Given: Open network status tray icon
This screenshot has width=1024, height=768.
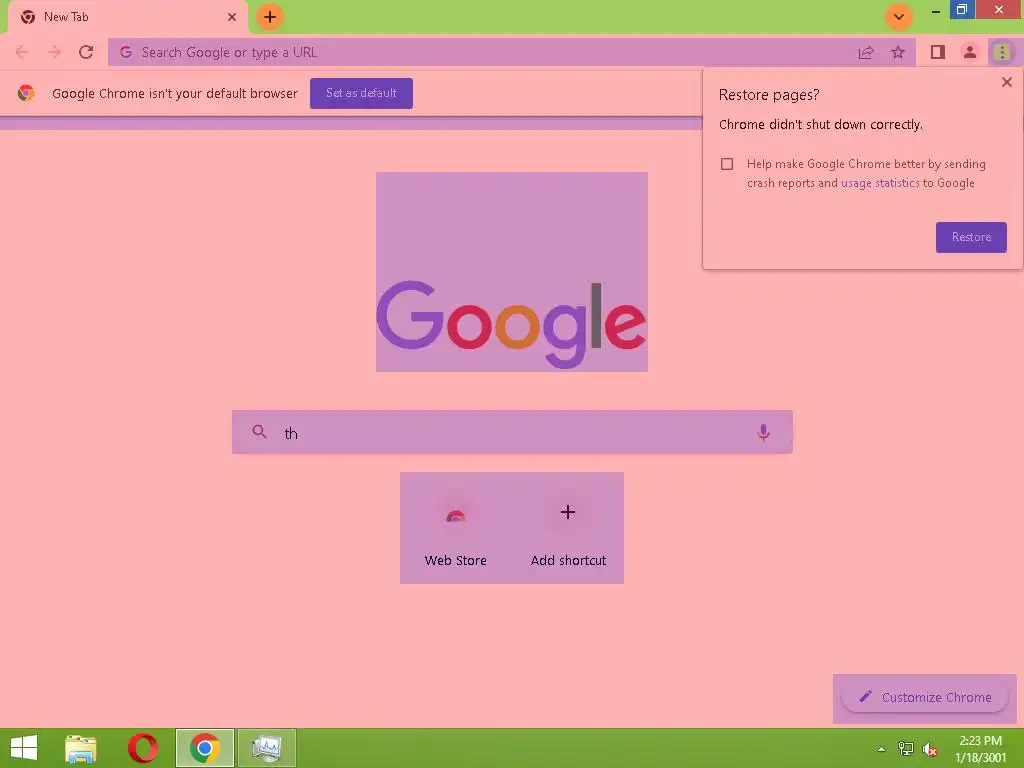Looking at the screenshot, I should [x=906, y=749].
